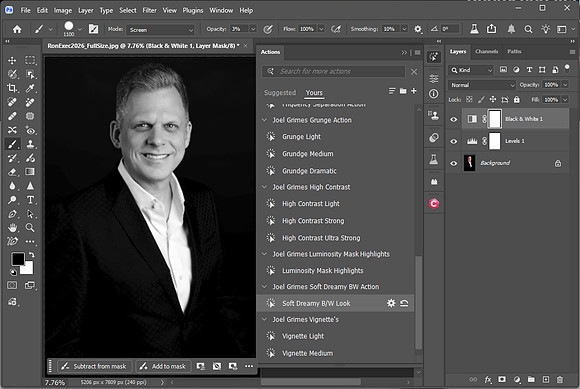Open brush settings panel icon
The image size is (580, 389).
click(x=94, y=29)
